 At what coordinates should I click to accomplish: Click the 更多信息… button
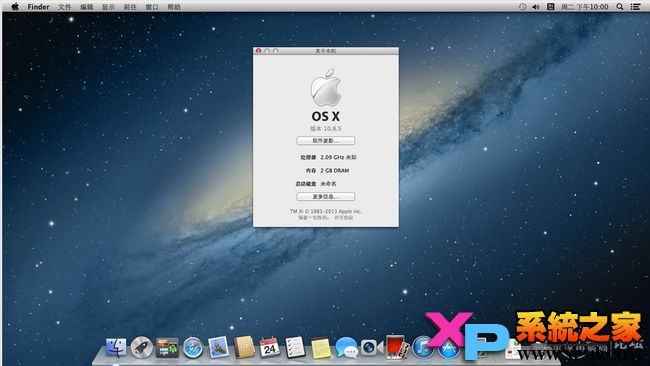coord(326,196)
